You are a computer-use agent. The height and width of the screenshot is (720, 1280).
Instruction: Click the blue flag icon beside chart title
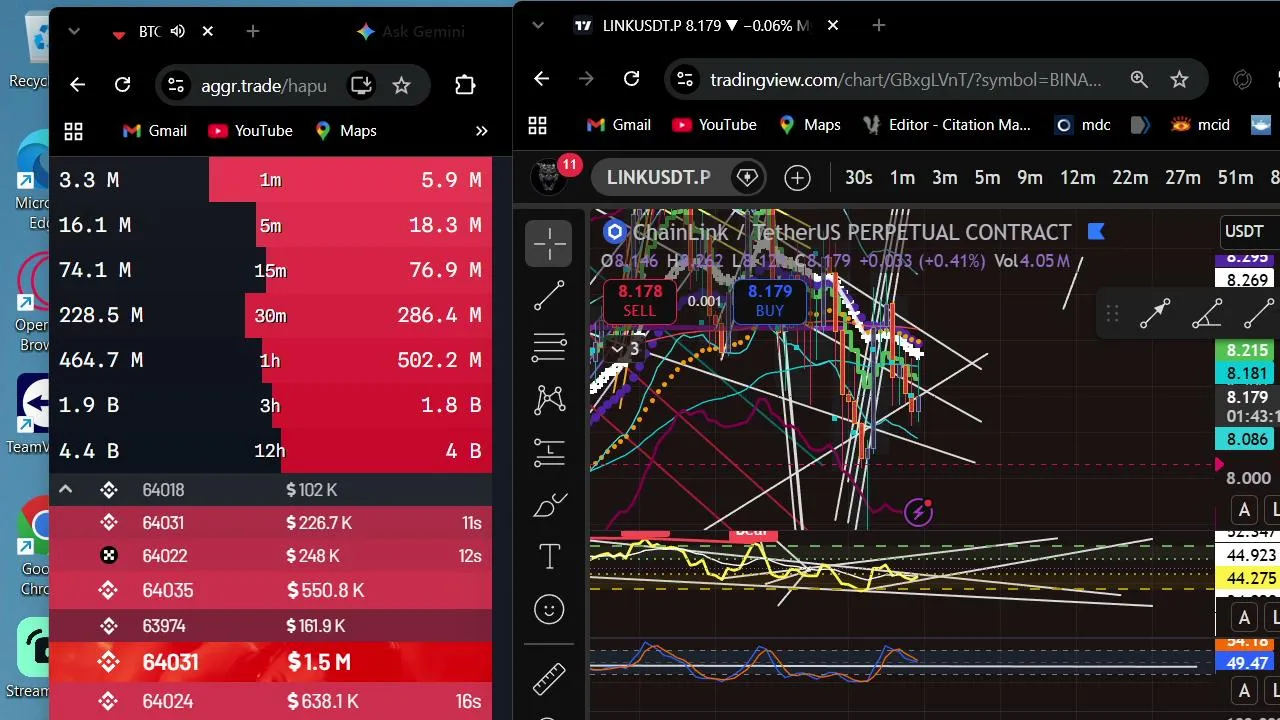pyautogui.click(x=1095, y=232)
